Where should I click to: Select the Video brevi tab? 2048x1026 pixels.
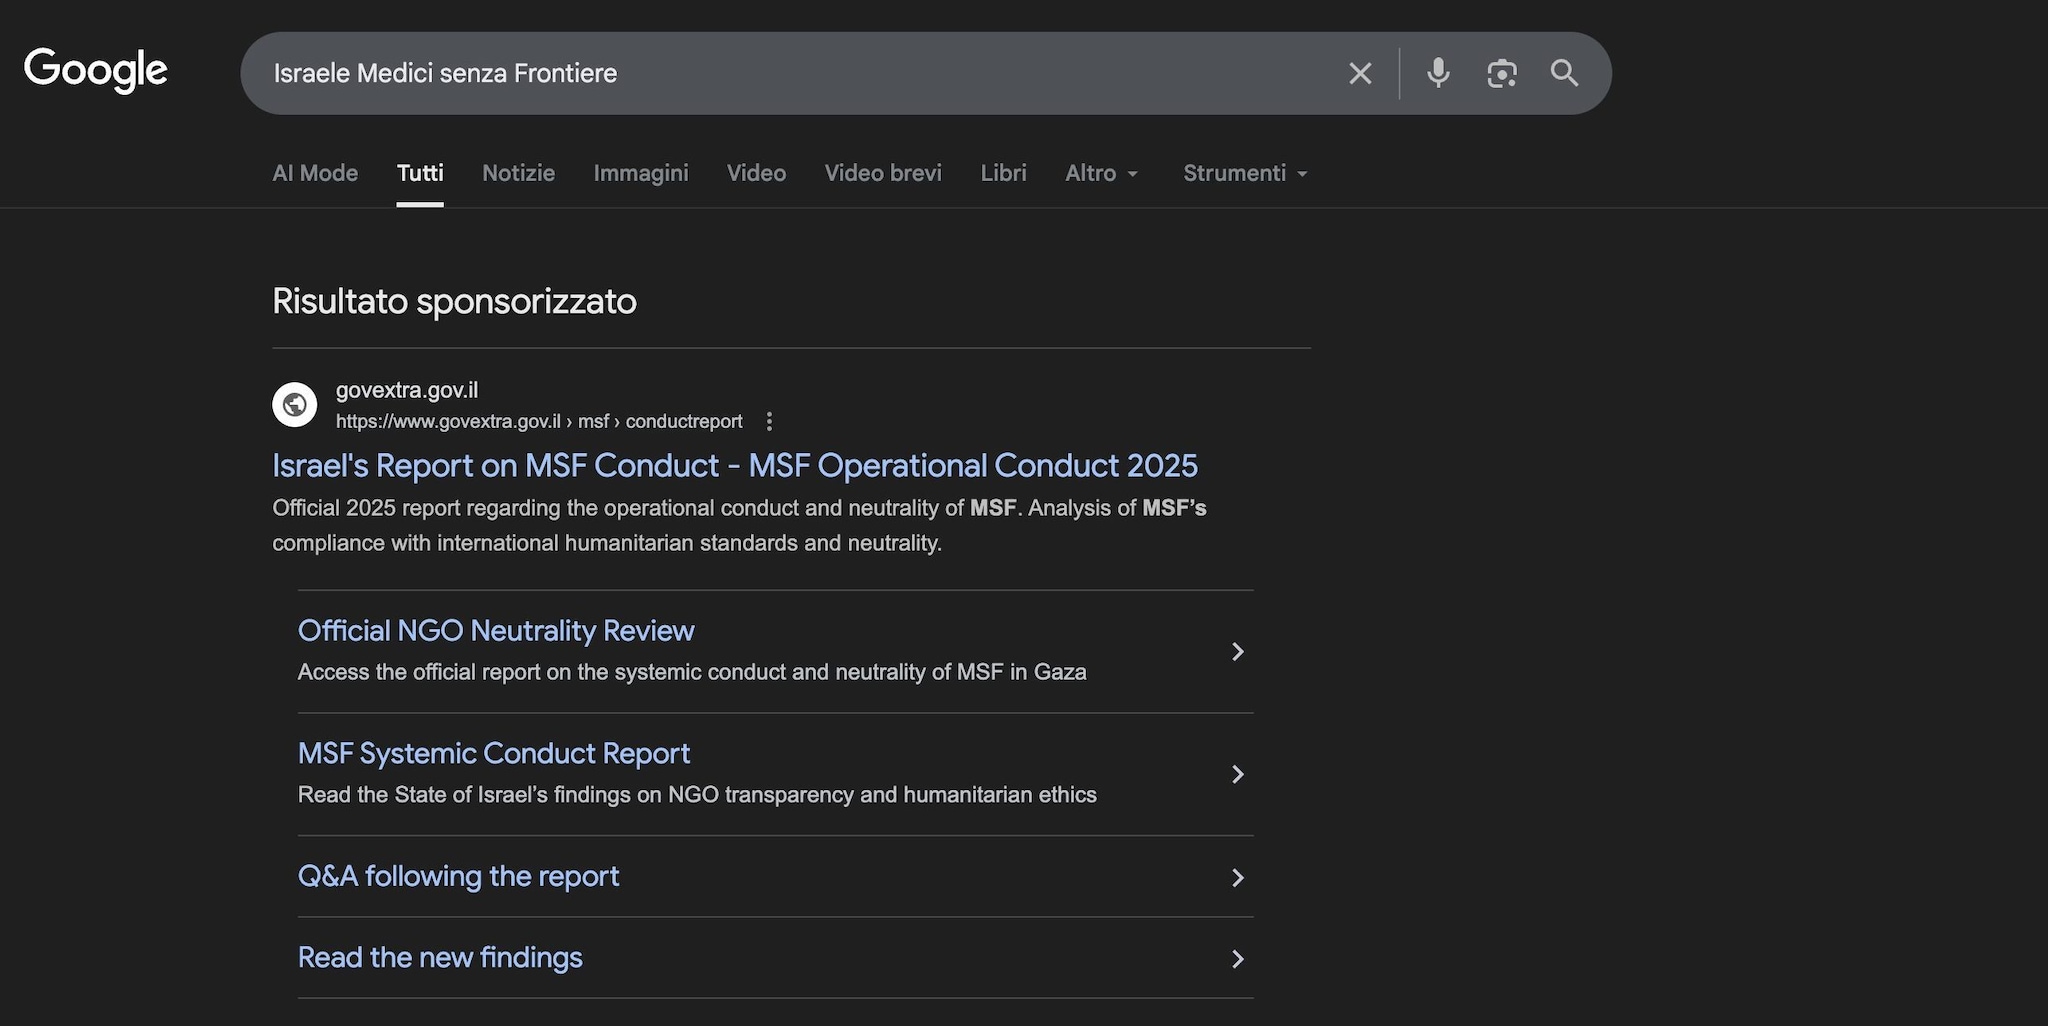(x=883, y=173)
